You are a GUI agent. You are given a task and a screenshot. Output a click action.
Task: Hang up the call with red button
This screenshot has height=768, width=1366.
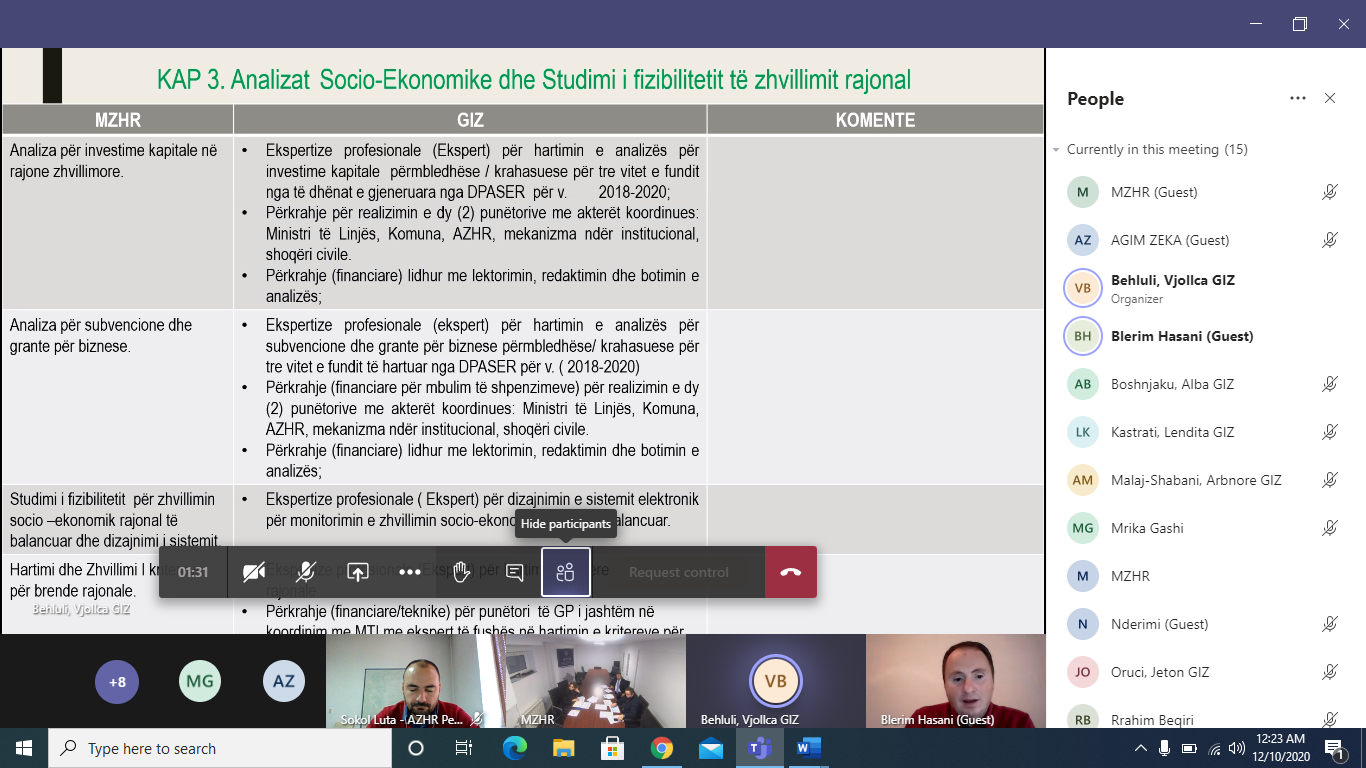[790, 572]
